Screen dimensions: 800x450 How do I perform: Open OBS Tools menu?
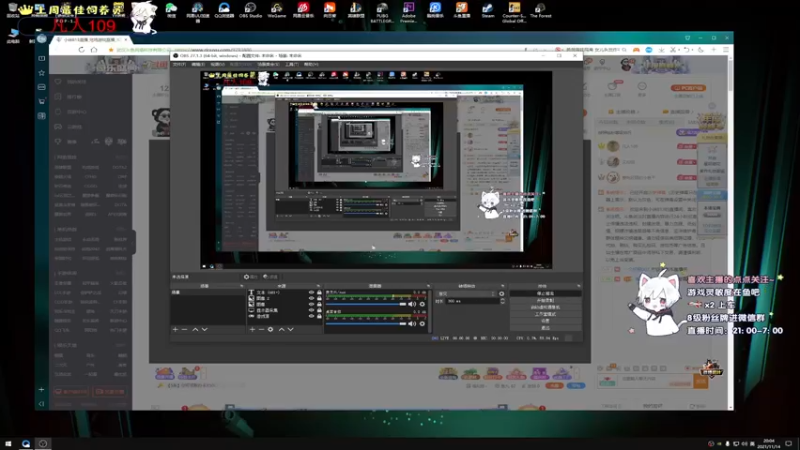pyautogui.click(x=292, y=64)
